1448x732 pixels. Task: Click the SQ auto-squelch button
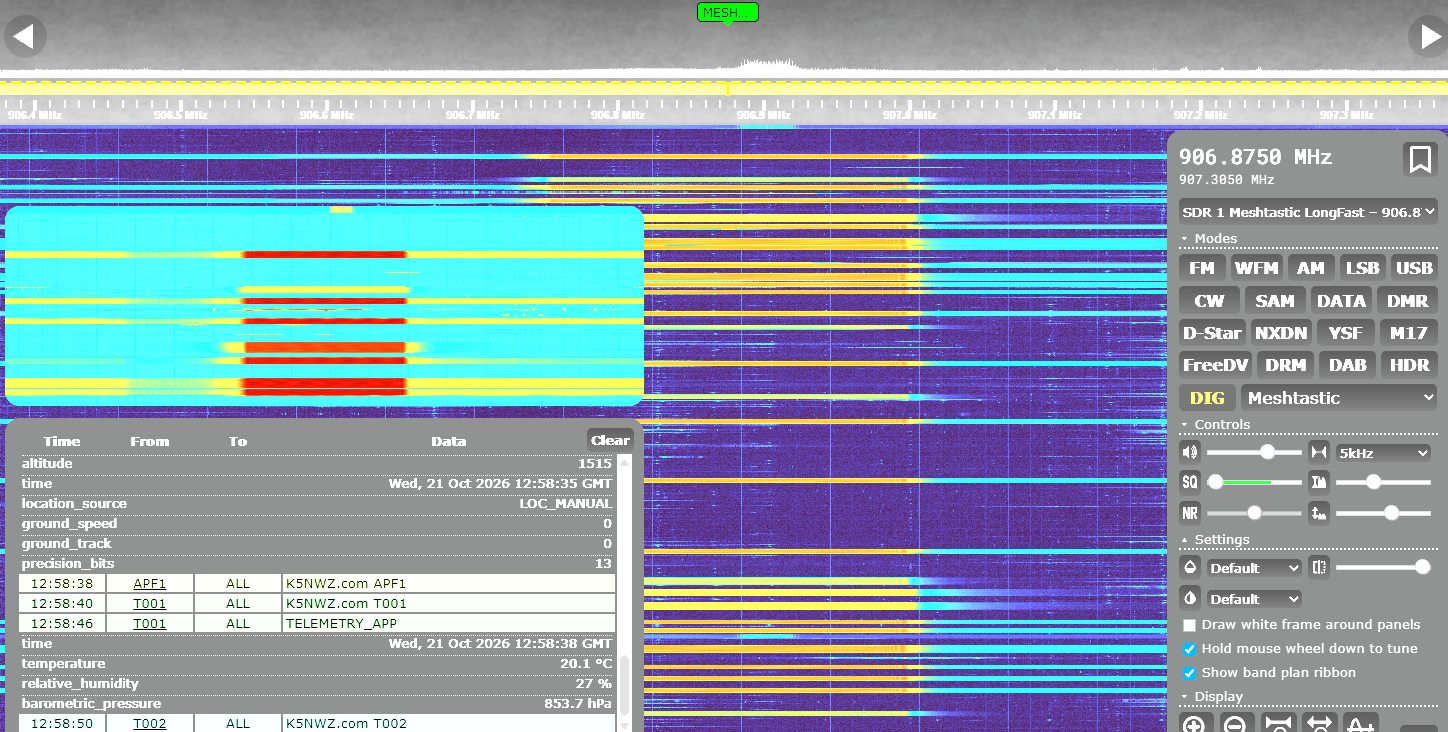(x=1190, y=482)
